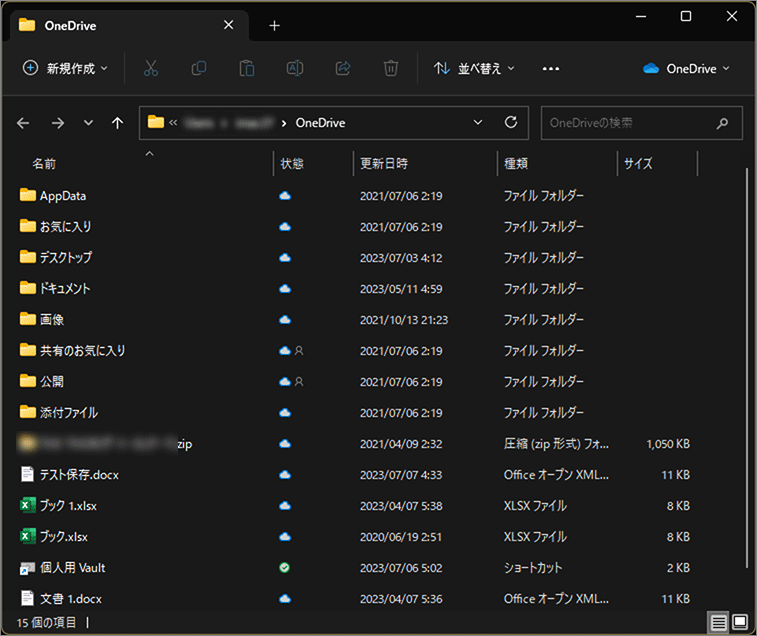Sort by the 名前 column header
The image size is (757, 636).
[44, 164]
